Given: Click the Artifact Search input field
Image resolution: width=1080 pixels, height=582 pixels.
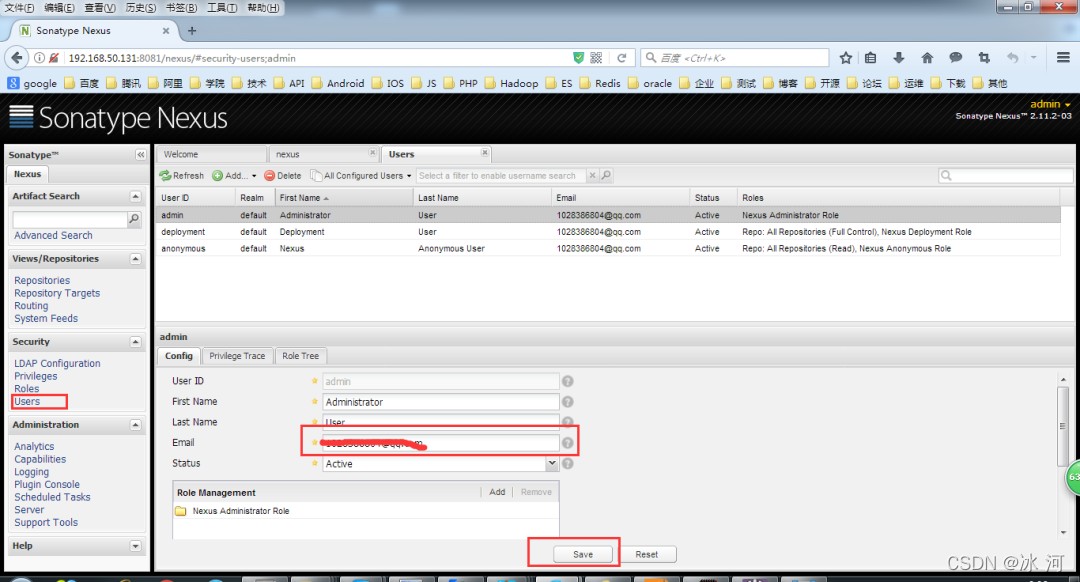Looking at the screenshot, I should (70, 219).
